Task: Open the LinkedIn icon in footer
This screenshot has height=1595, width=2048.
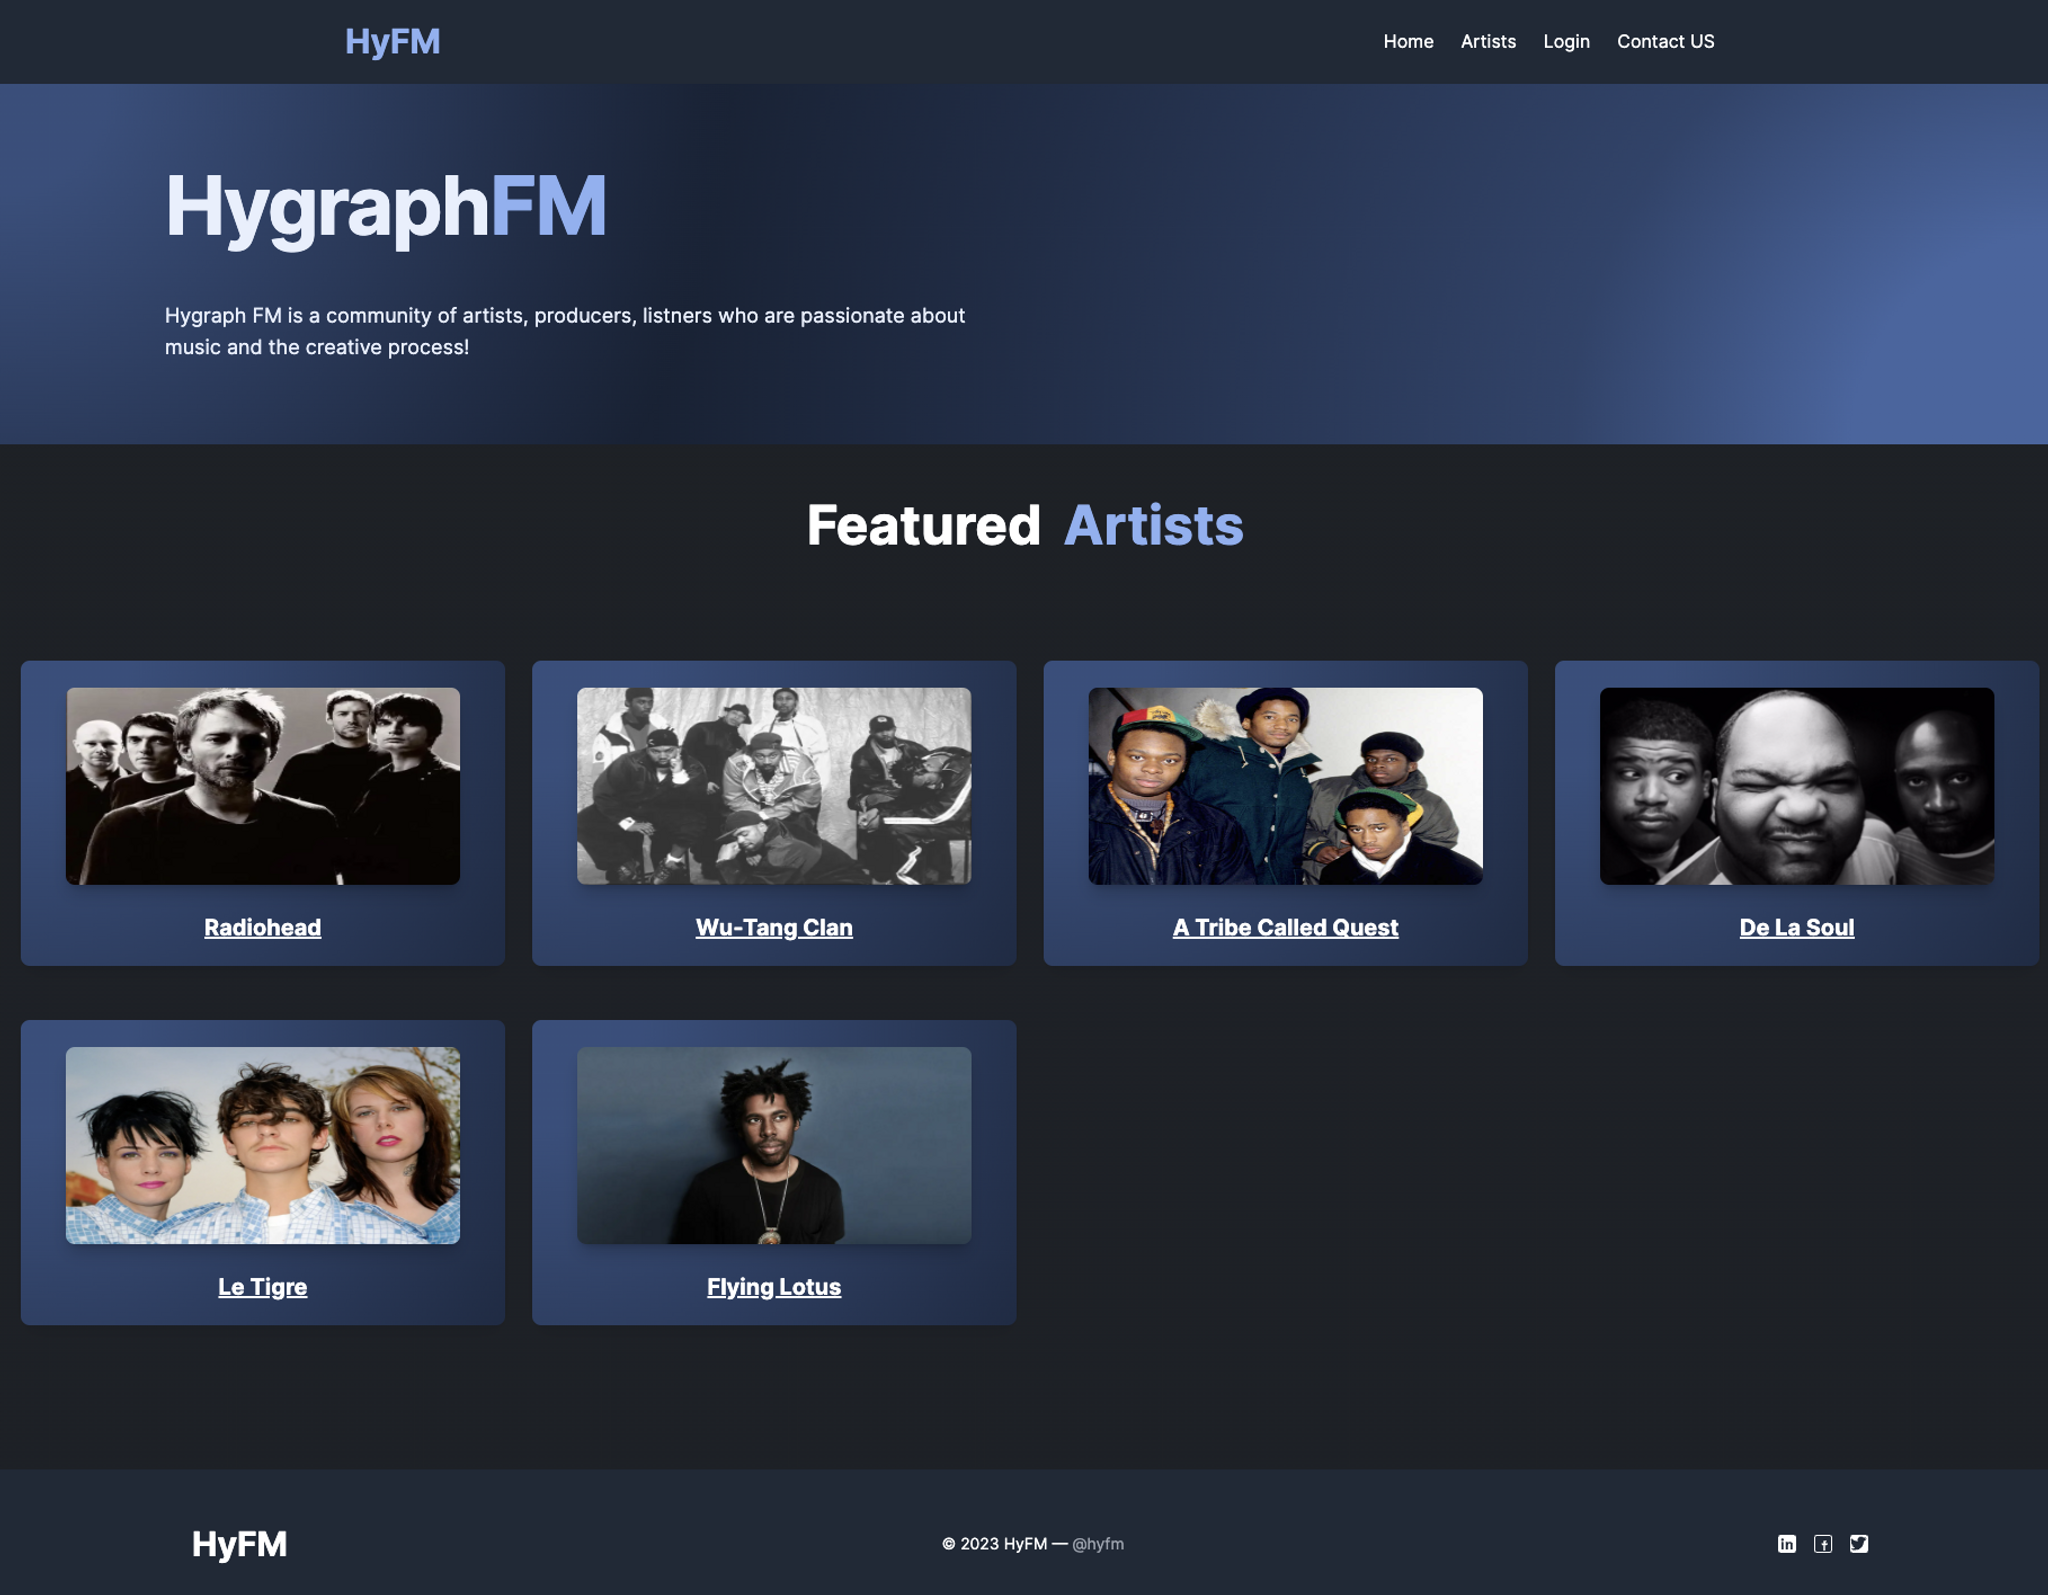Action: click(1786, 1543)
